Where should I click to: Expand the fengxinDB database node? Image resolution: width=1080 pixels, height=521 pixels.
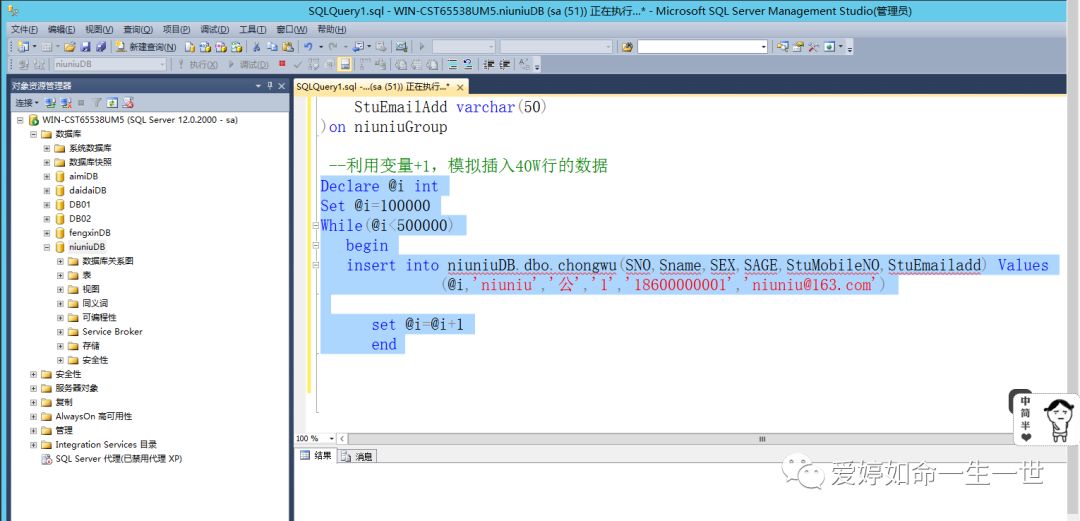[47, 233]
